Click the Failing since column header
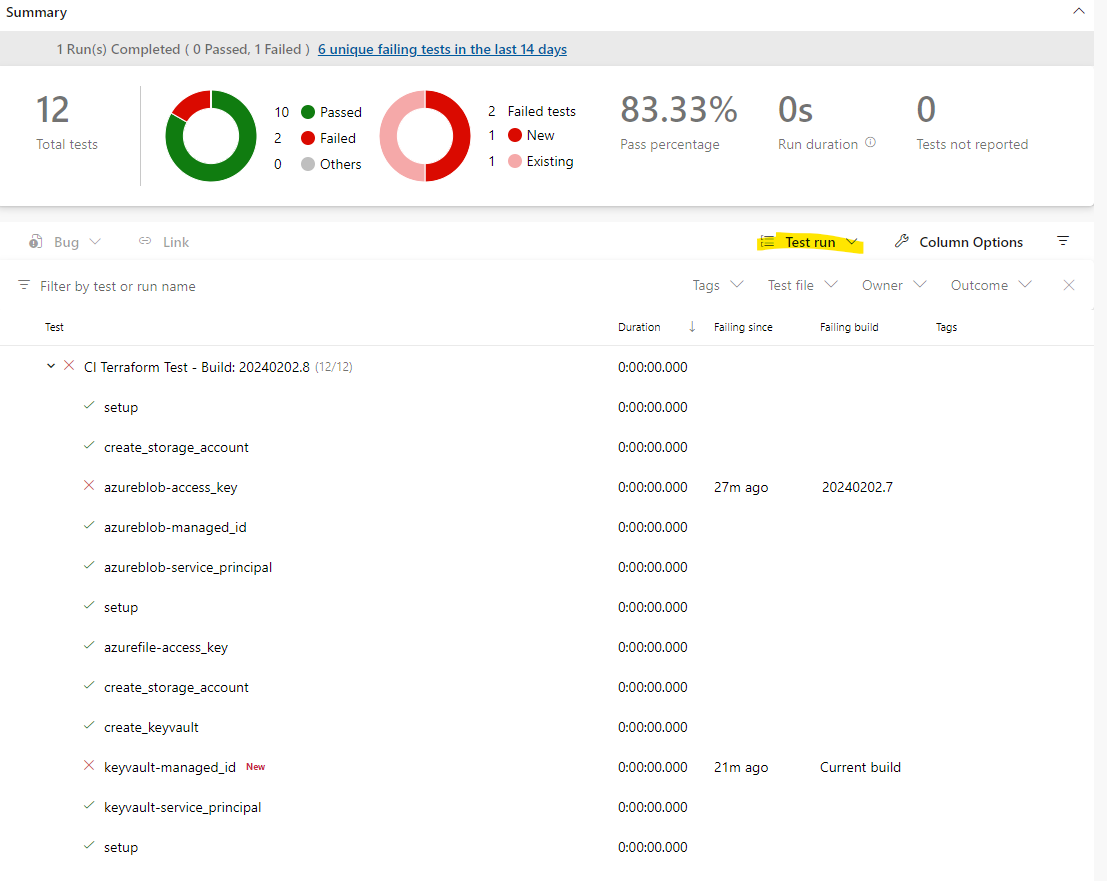The width and height of the screenshot is (1107, 881). 743,327
